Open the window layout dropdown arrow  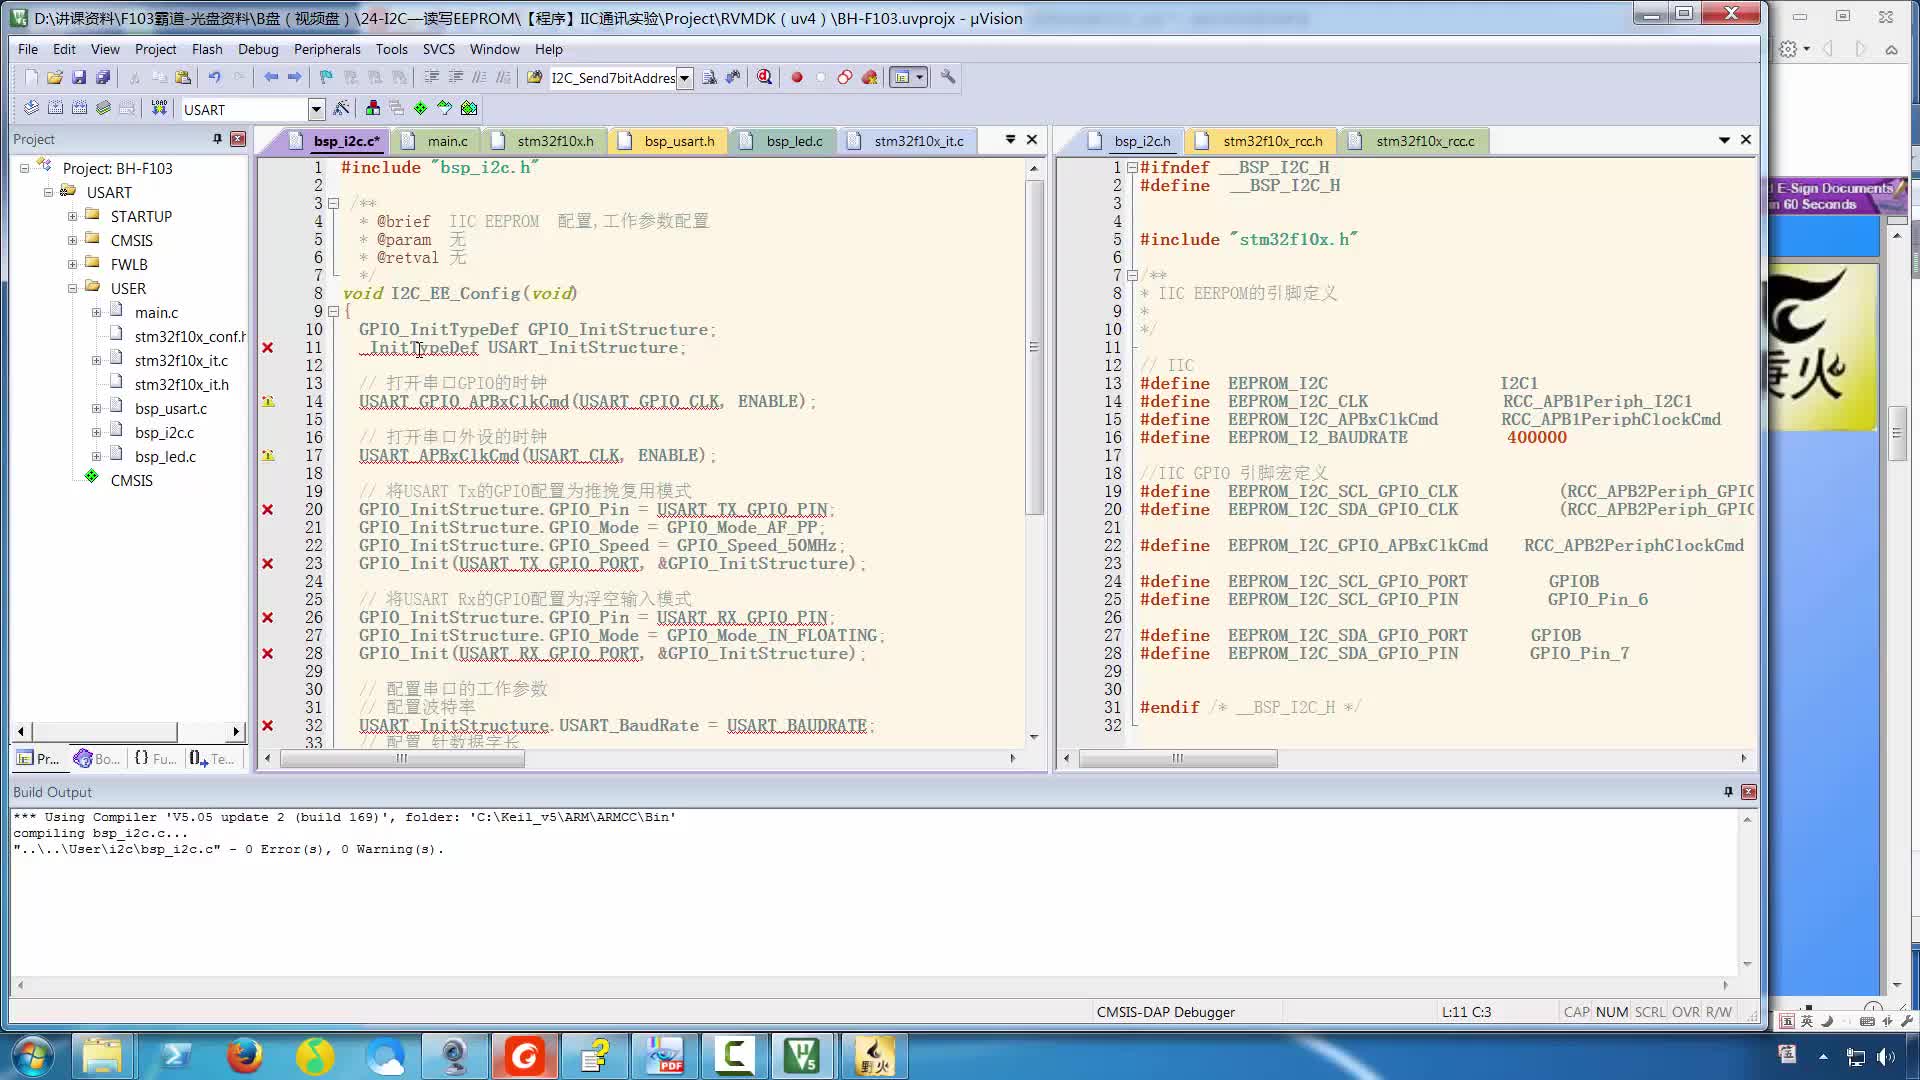click(x=919, y=77)
